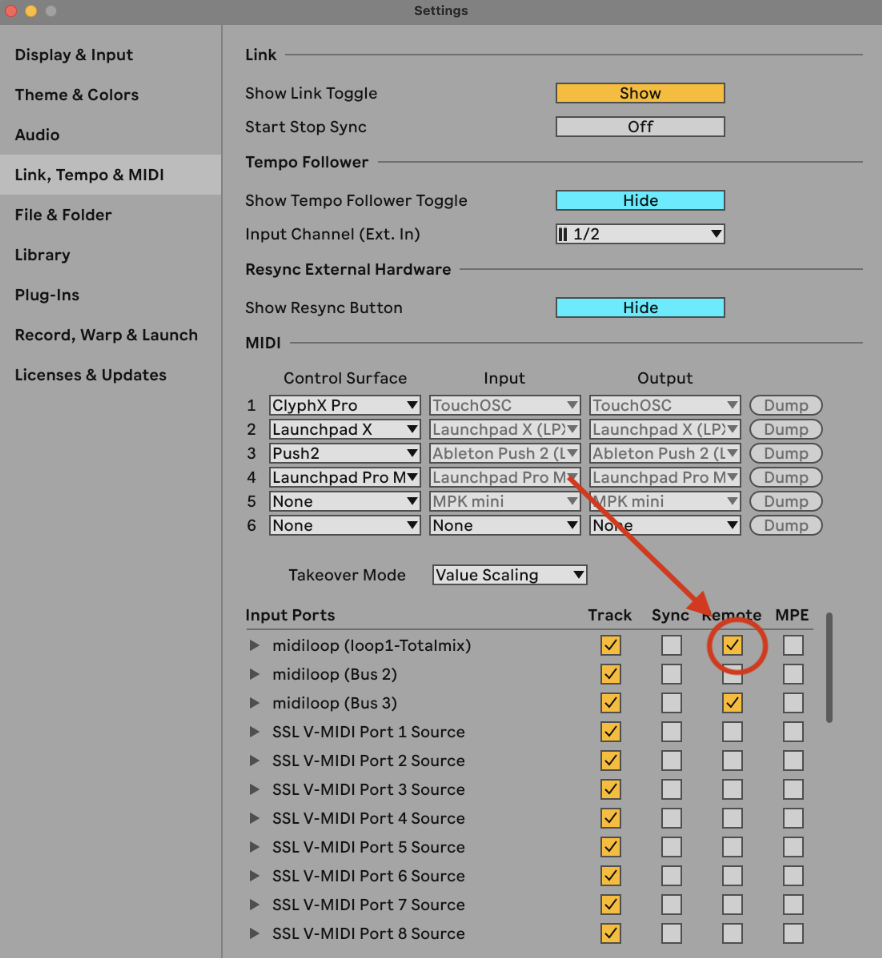Screen dimensions: 882x958
Task: Switch to the Audio settings tab
Action: 37,135
